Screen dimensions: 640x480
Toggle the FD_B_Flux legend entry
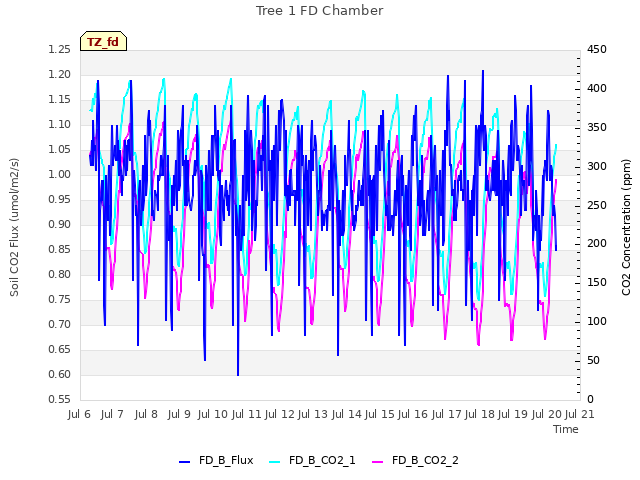pyautogui.click(x=216, y=460)
